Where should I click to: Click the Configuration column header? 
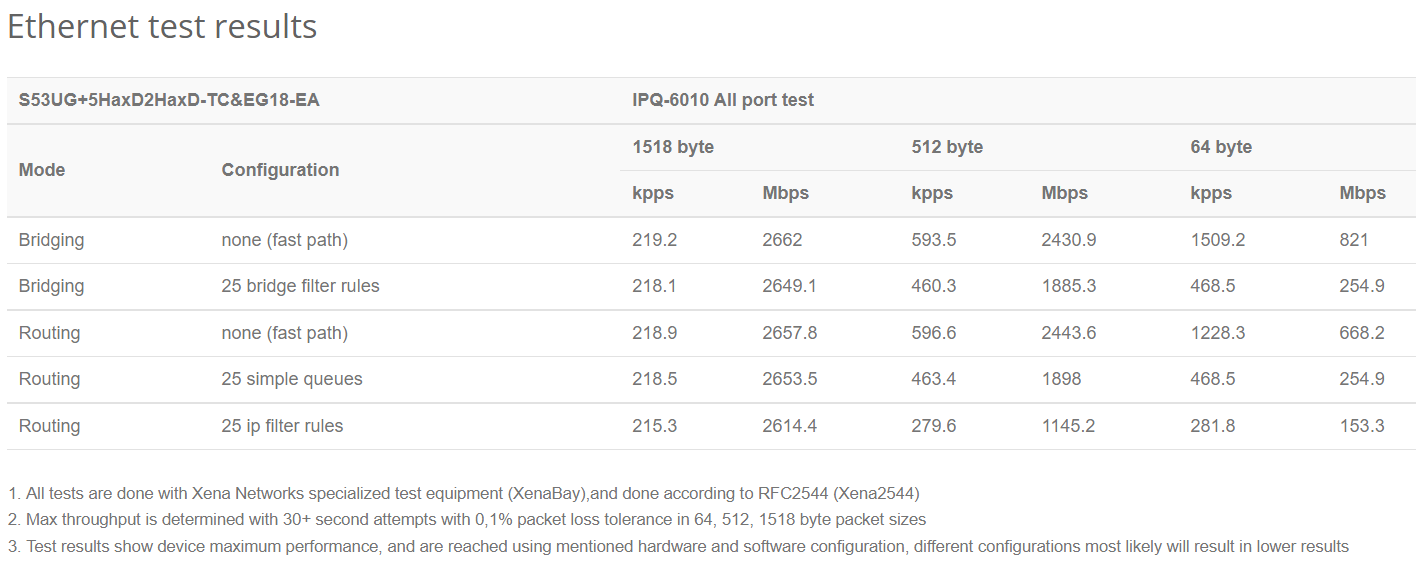(x=280, y=170)
